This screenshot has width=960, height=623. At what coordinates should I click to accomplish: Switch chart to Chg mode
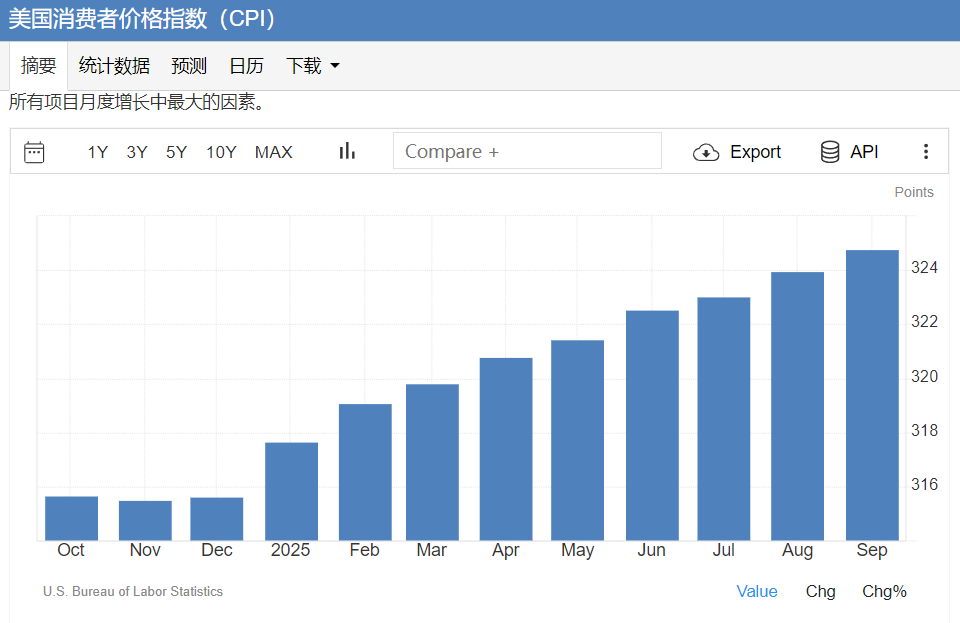pos(820,591)
